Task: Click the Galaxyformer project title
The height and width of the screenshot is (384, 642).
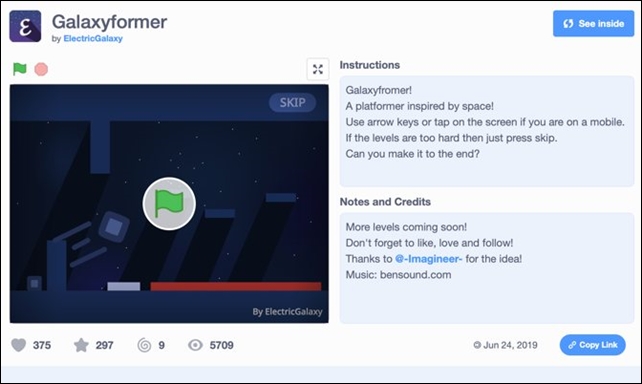Action: (x=109, y=22)
